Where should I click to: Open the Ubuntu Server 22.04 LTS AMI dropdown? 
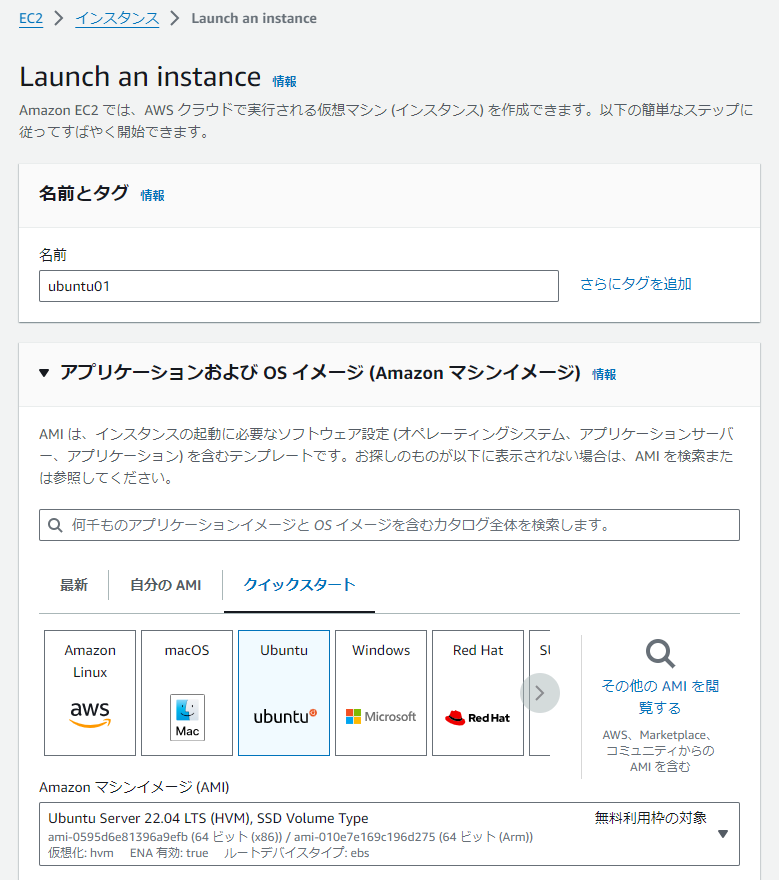pyautogui.click(x=389, y=834)
